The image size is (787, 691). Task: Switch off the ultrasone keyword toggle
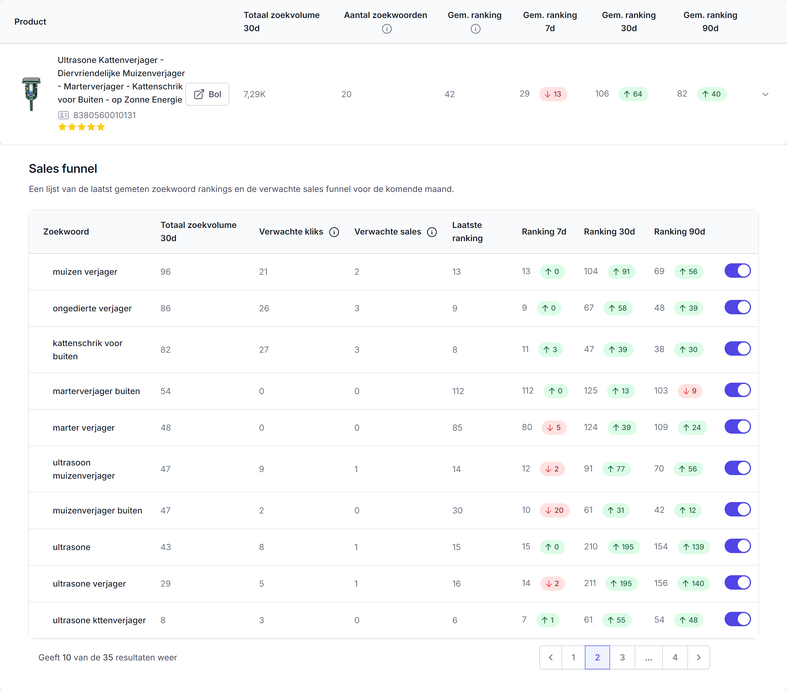pos(737,546)
